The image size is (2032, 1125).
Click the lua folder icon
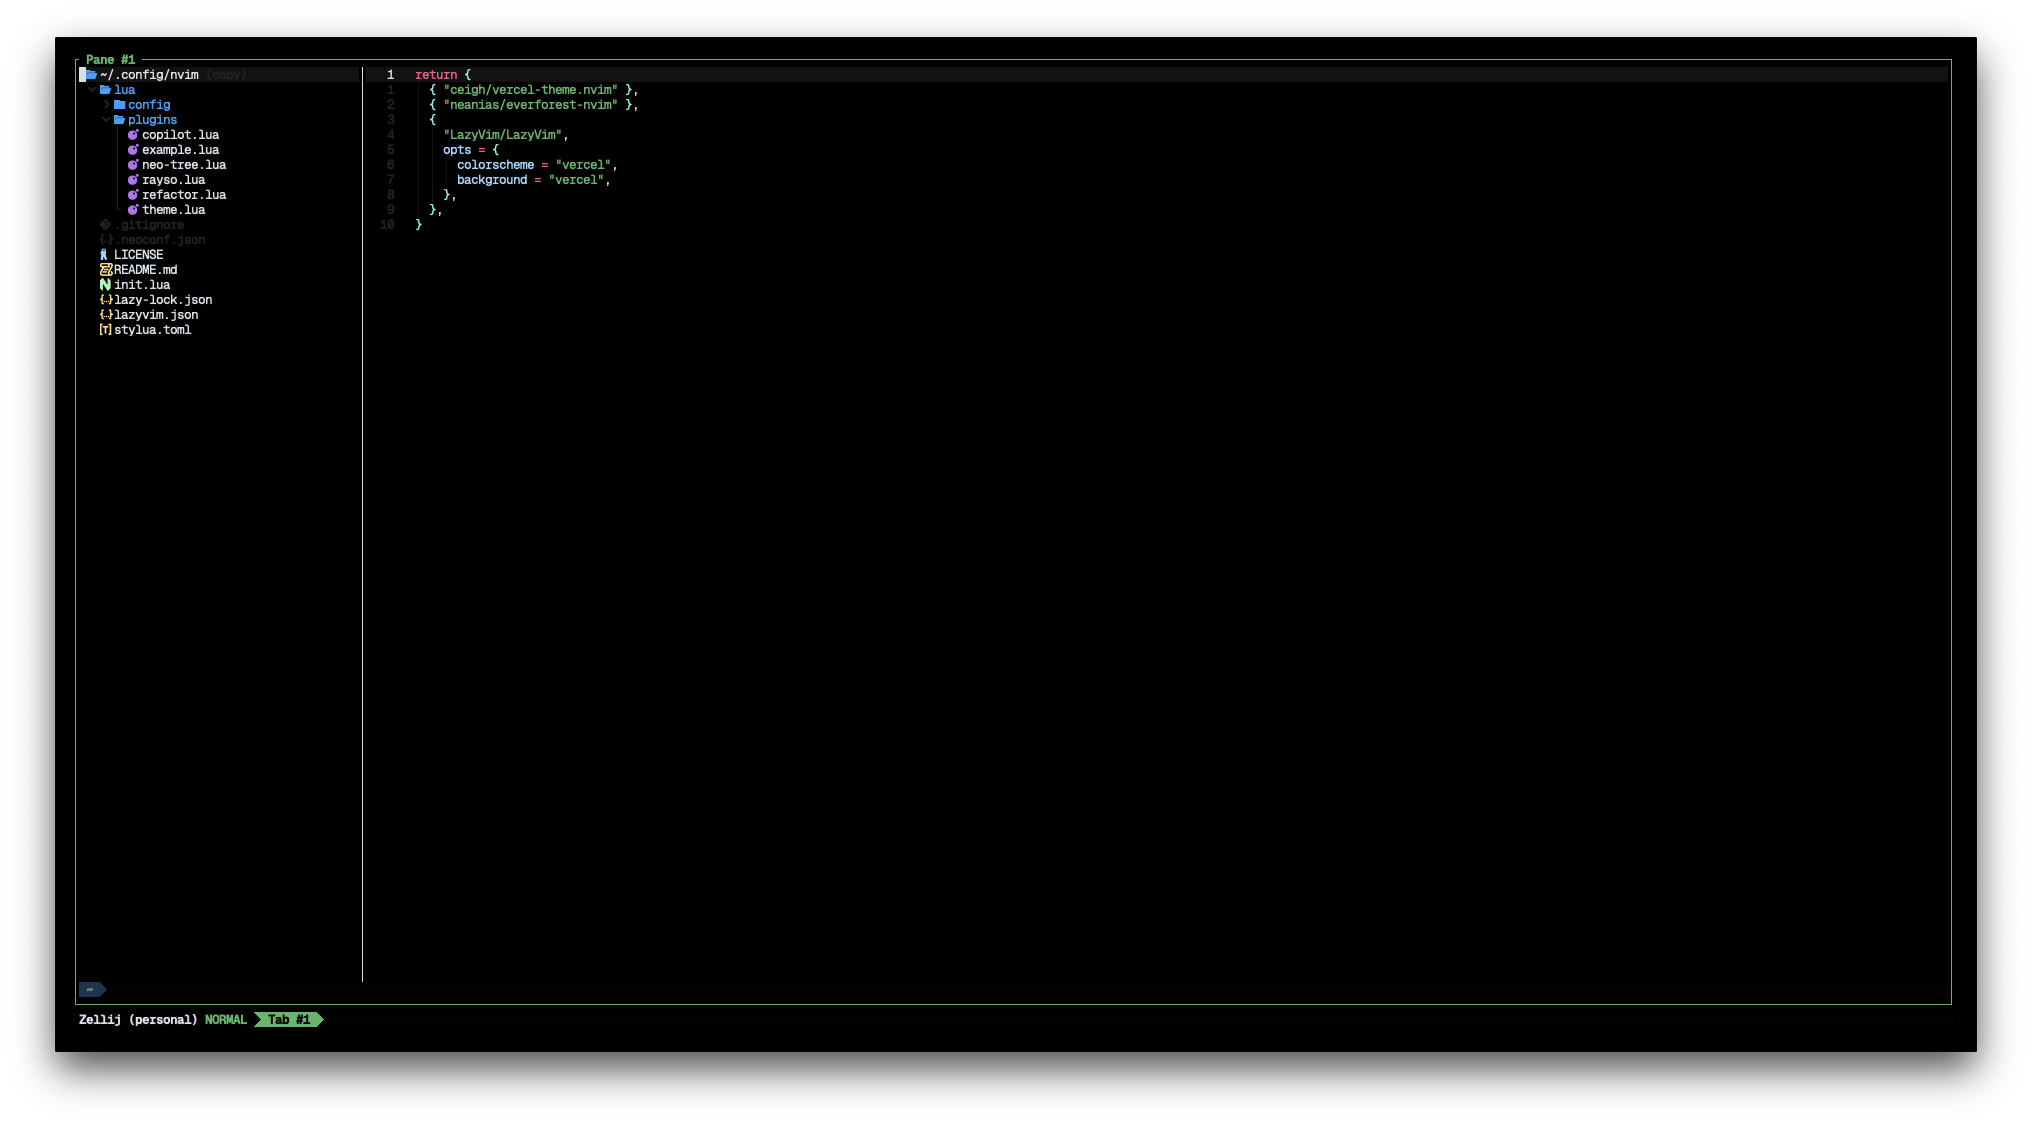pyautogui.click(x=105, y=90)
